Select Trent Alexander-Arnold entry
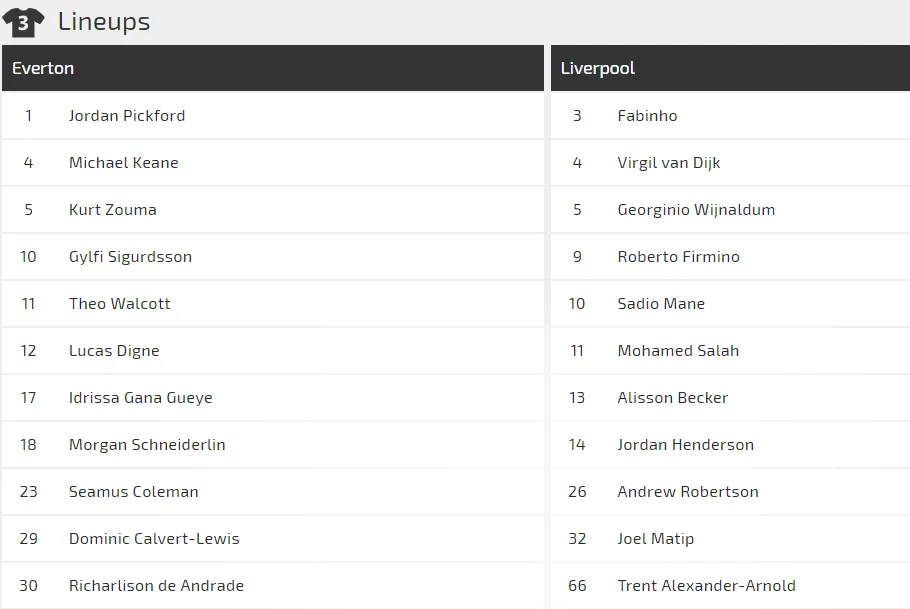Viewport: 910px width, 609px height. tap(707, 585)
